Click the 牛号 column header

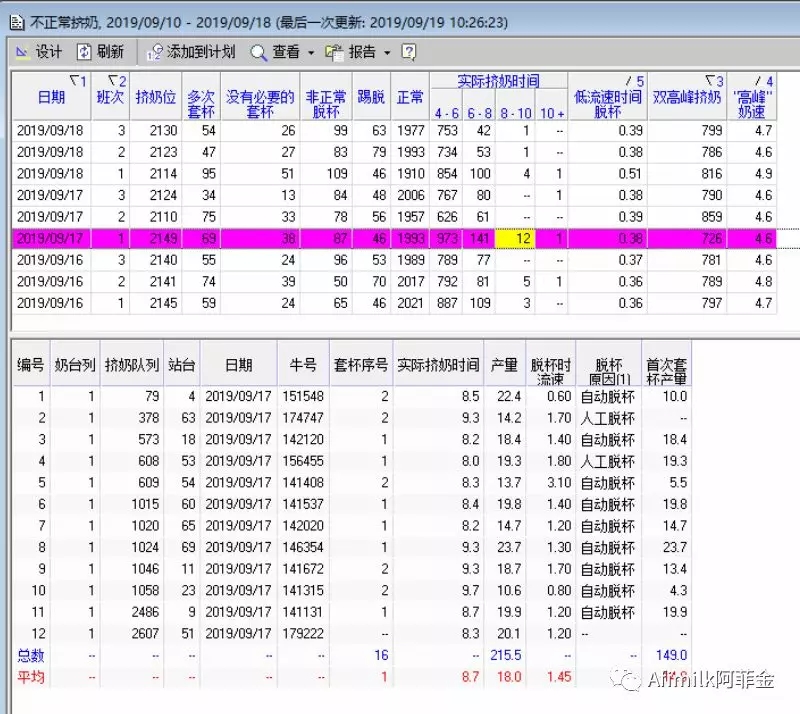(303, 364)
